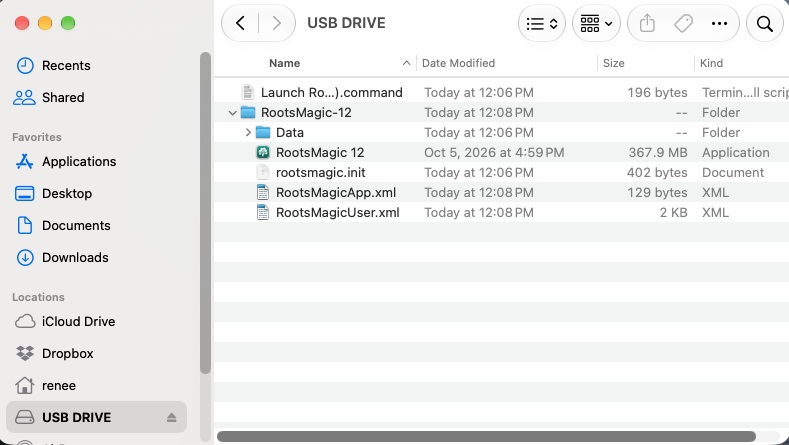Click the USB DRIVE window title
This screenshot has height=445, width=789.
click(346, 23)
